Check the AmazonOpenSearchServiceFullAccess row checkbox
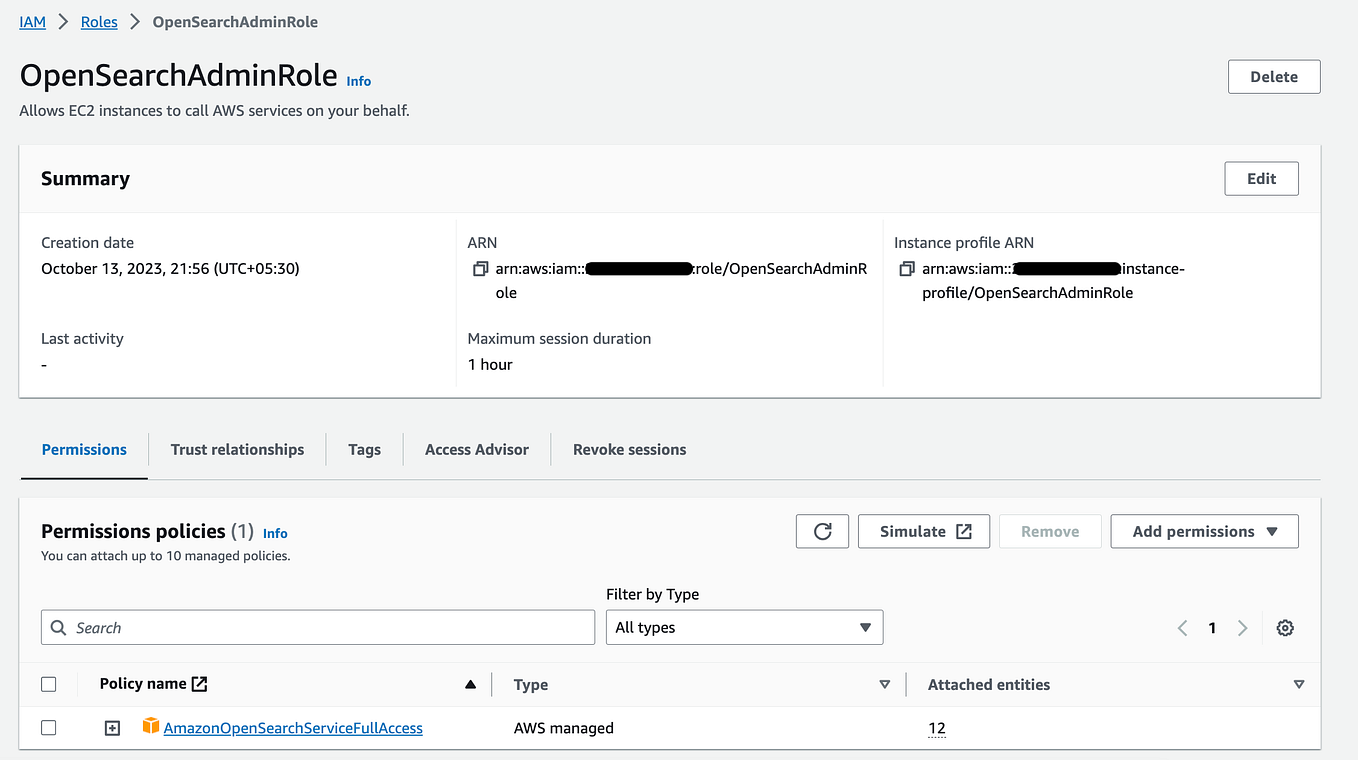Image resolution: width=1358 pixels, height=760 pixels. click(49, 727)
